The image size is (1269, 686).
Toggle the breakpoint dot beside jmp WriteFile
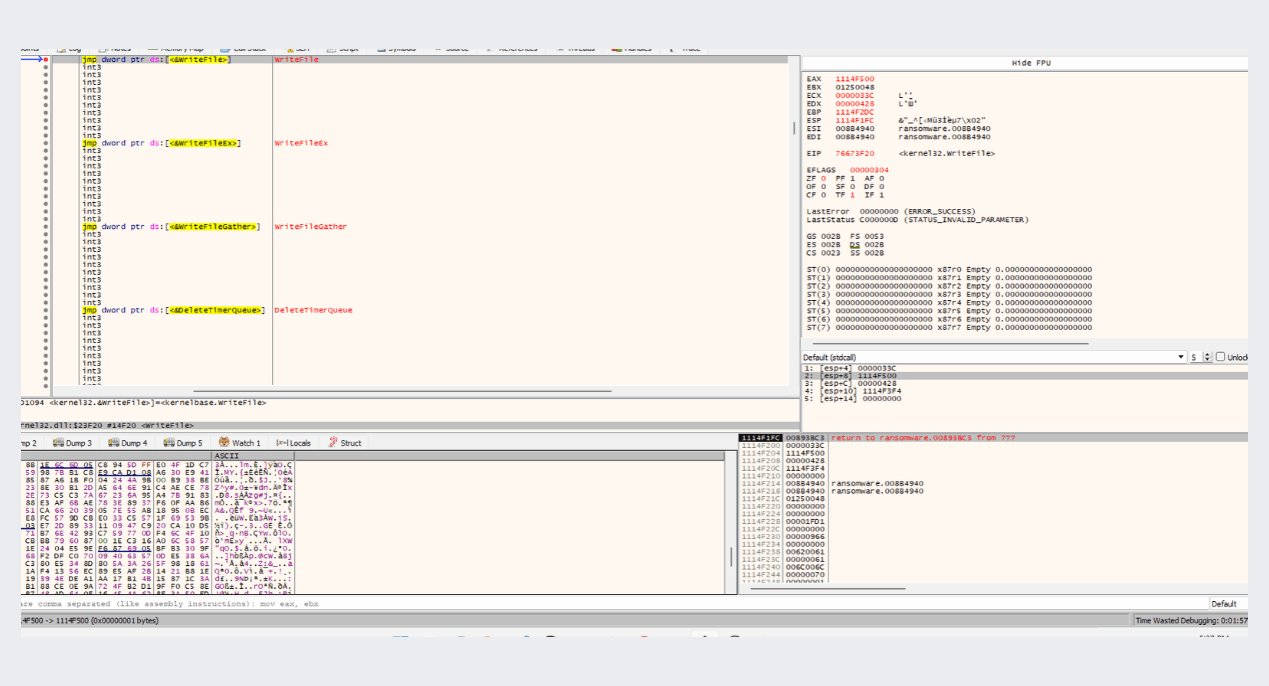coord(46,60)
